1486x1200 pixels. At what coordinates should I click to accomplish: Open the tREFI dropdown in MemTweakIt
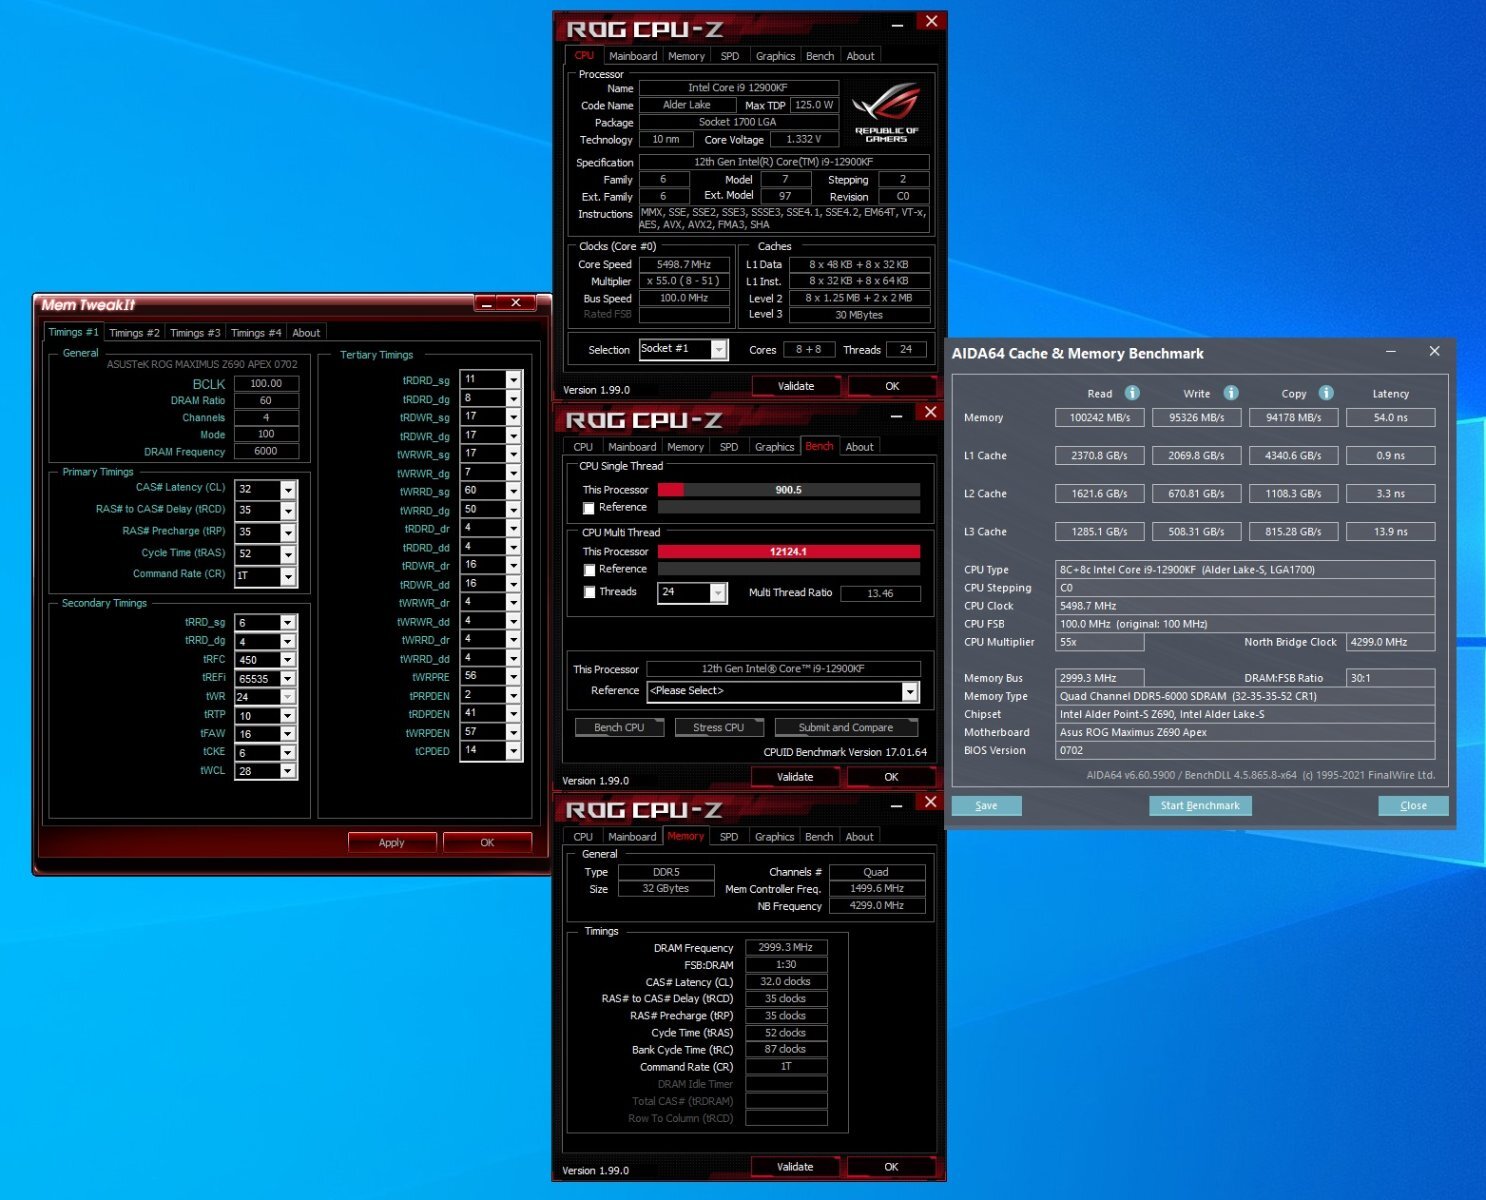288,678
